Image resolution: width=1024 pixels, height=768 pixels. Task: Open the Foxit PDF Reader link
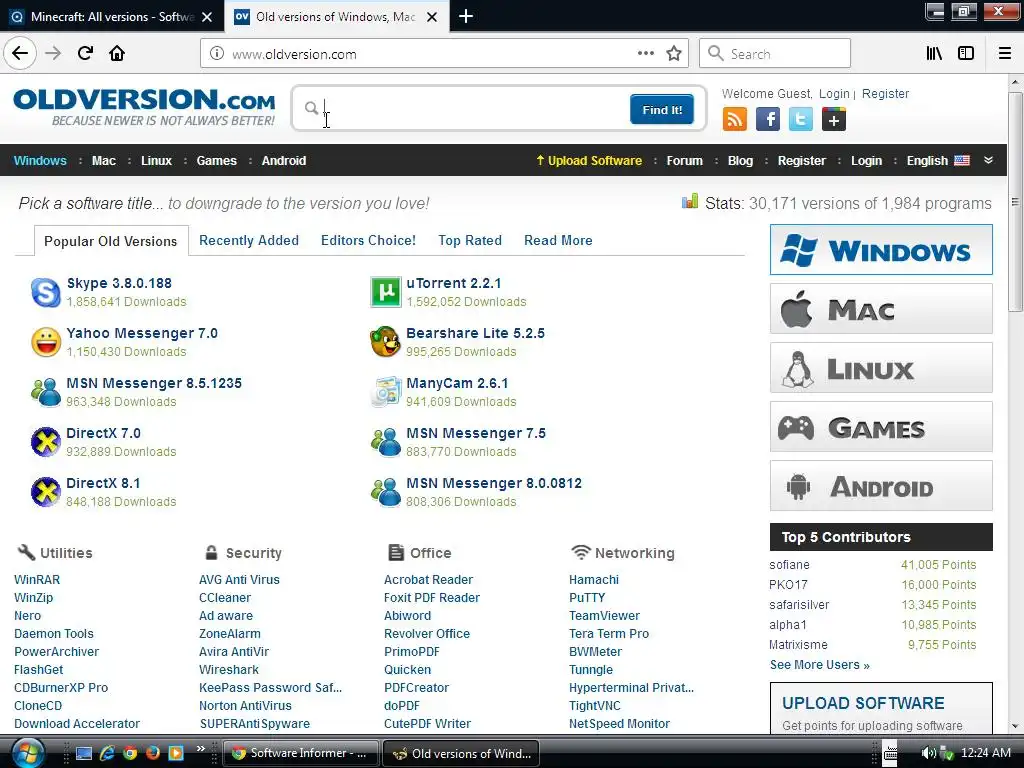coord(432,598)
